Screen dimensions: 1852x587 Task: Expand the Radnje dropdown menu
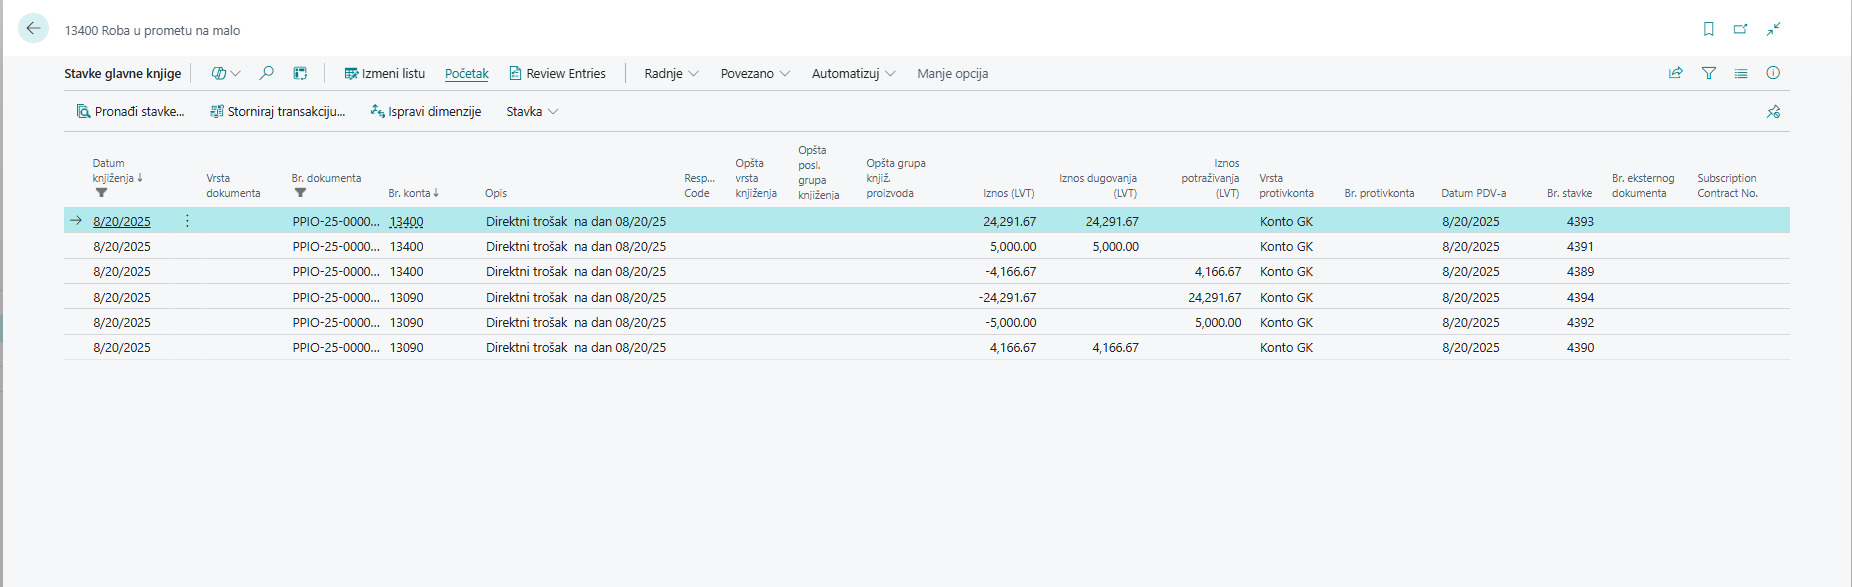point(671,74)
